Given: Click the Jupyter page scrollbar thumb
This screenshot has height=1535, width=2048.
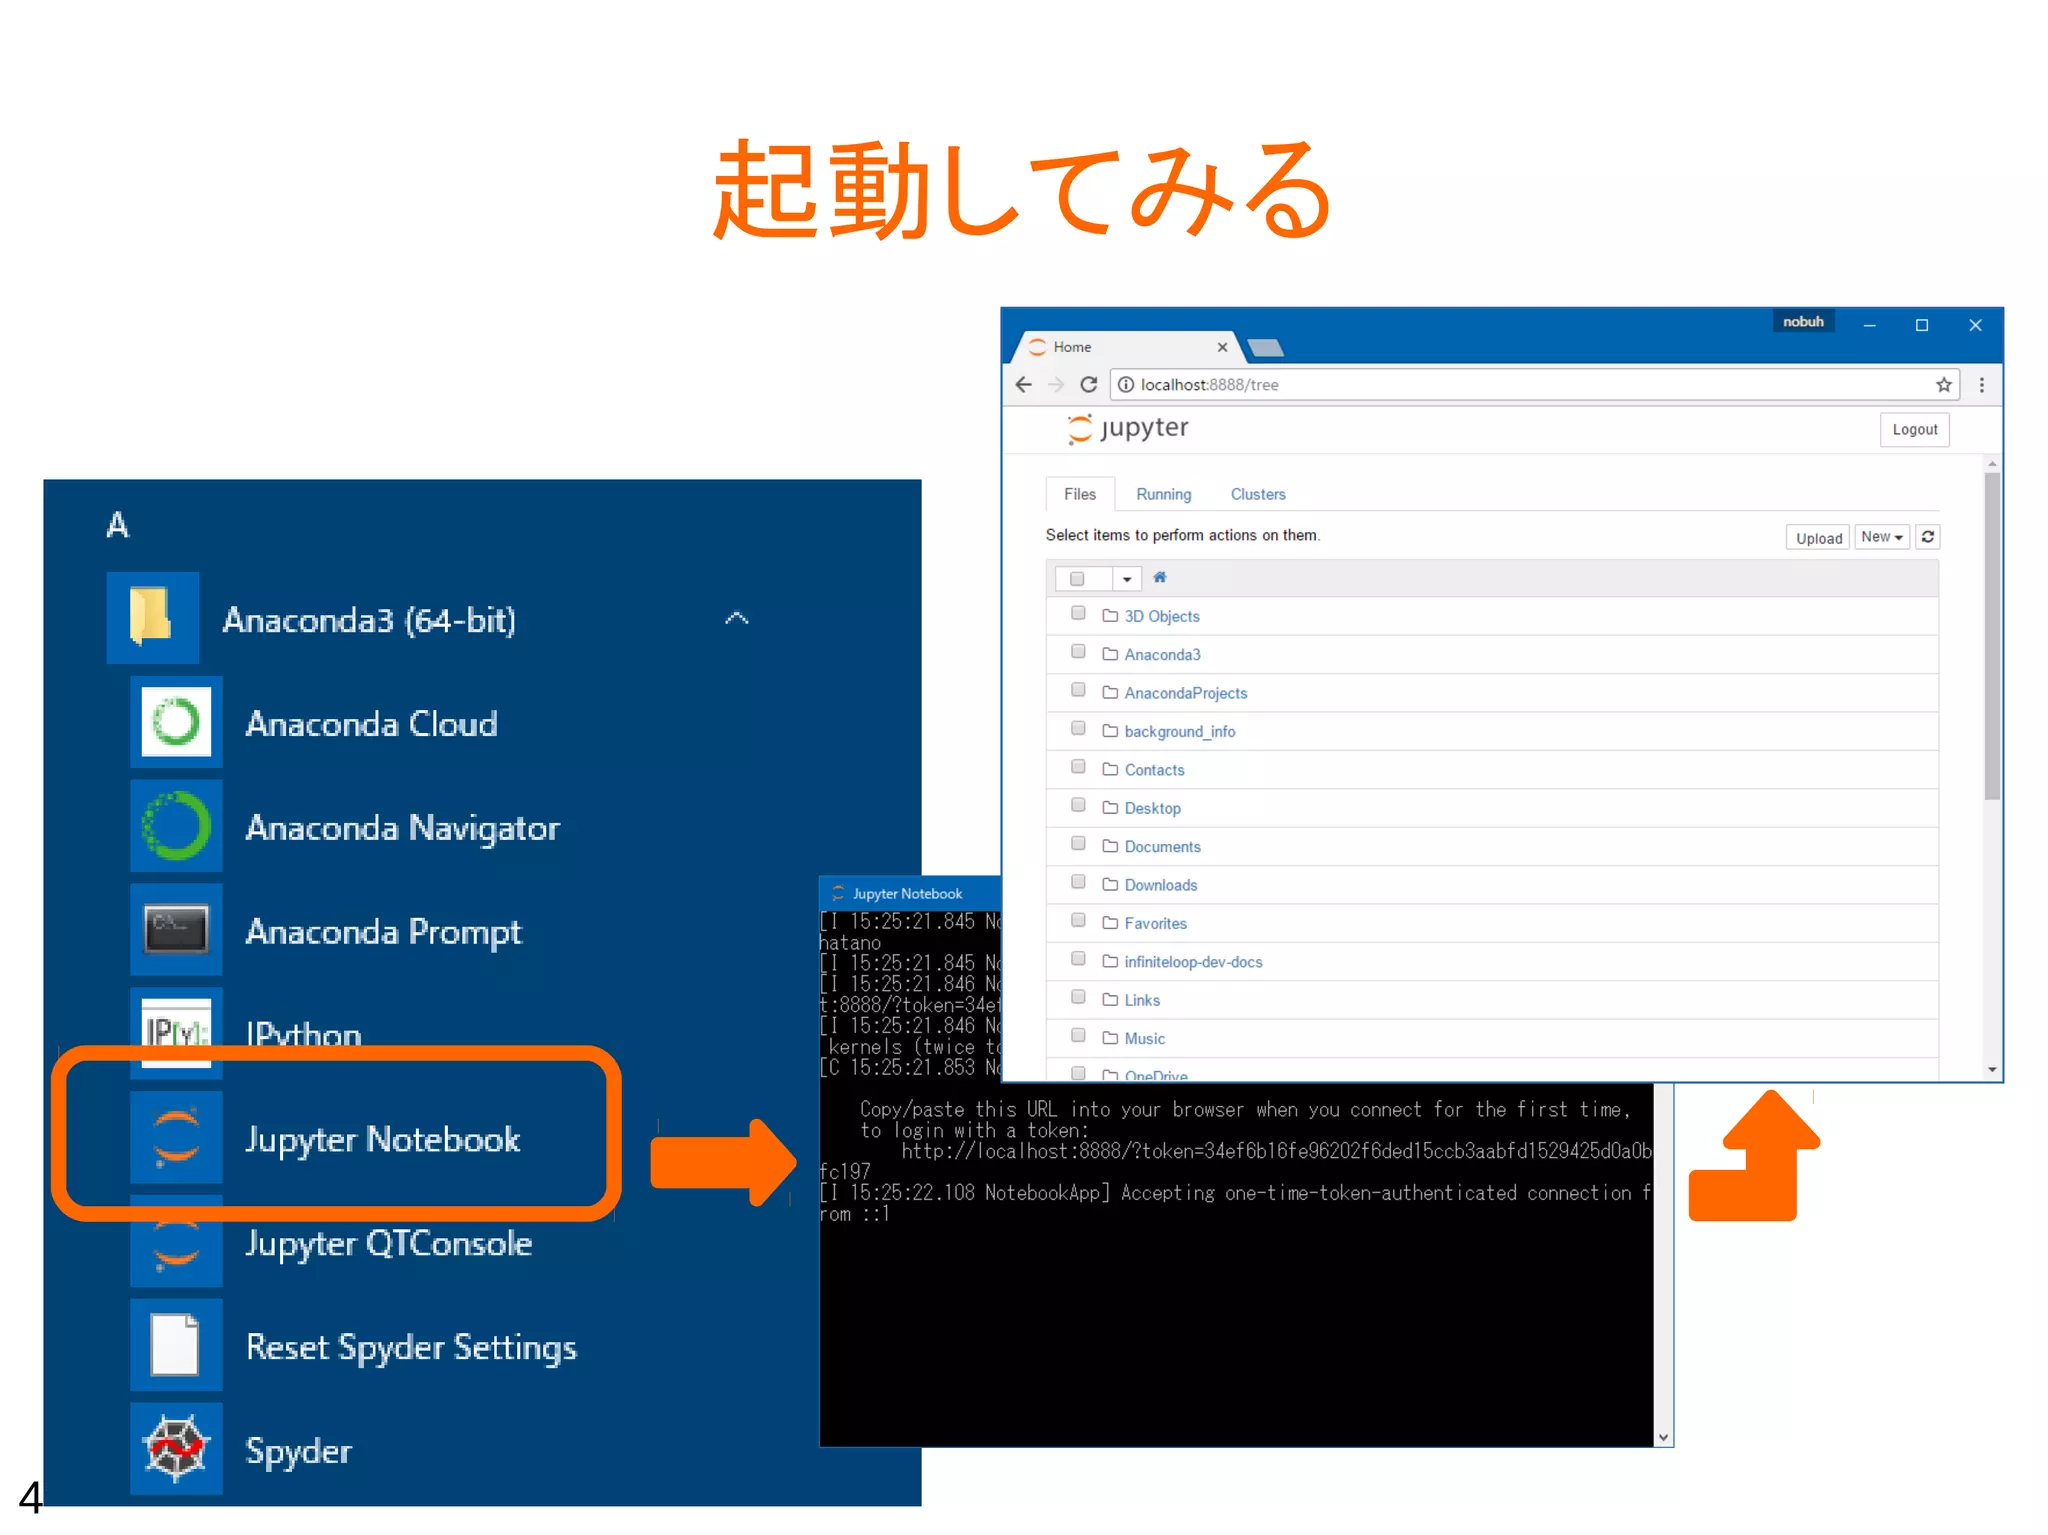Looking at the screenshot, I should [1992, 636].
